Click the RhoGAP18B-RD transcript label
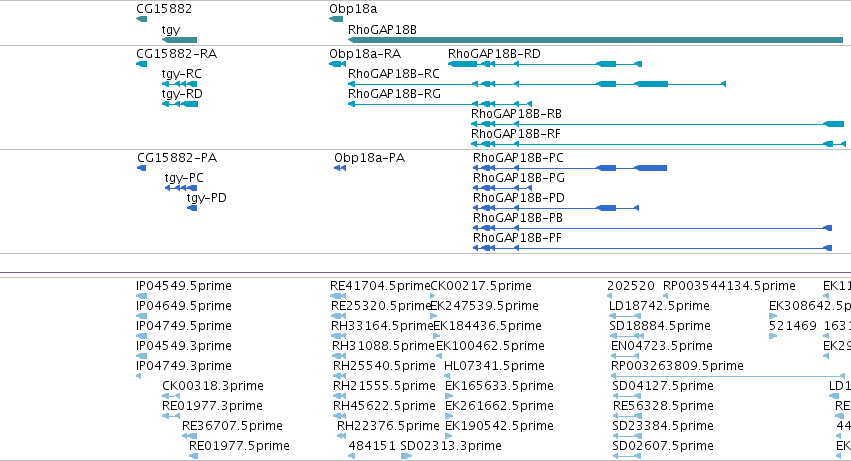This screenshot has width=851, height=461. 494,54
